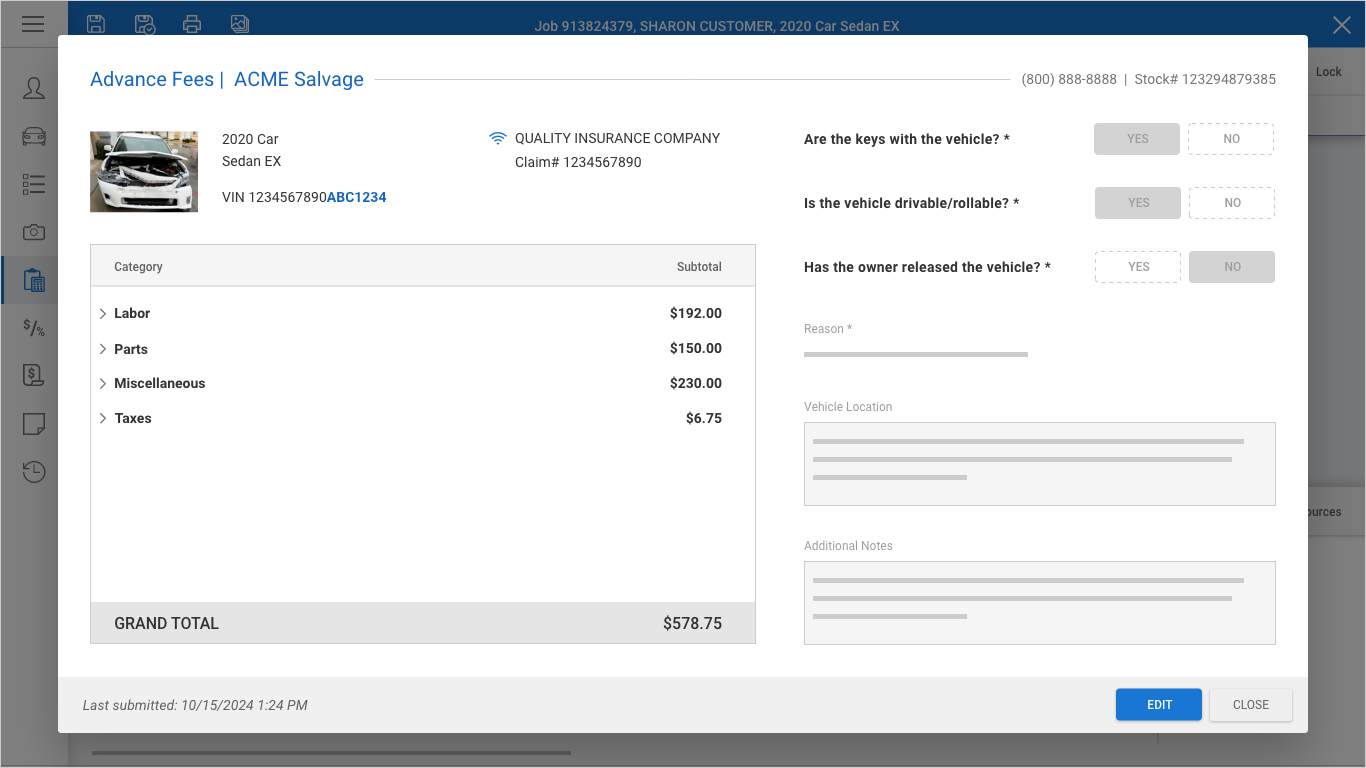Screen dimensions: 1366x768
Task: Open the vehicle sidebar icon
Action: point(34,136)
